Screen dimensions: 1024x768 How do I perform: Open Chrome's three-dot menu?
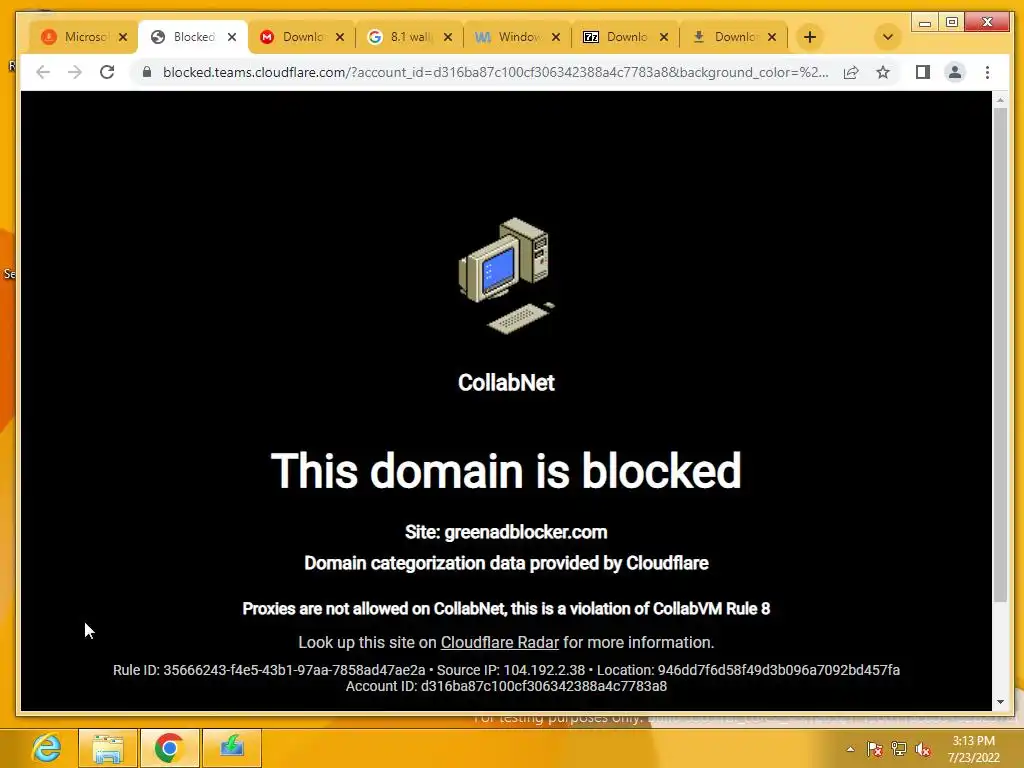pyautogui.click(x=987, y=72)
